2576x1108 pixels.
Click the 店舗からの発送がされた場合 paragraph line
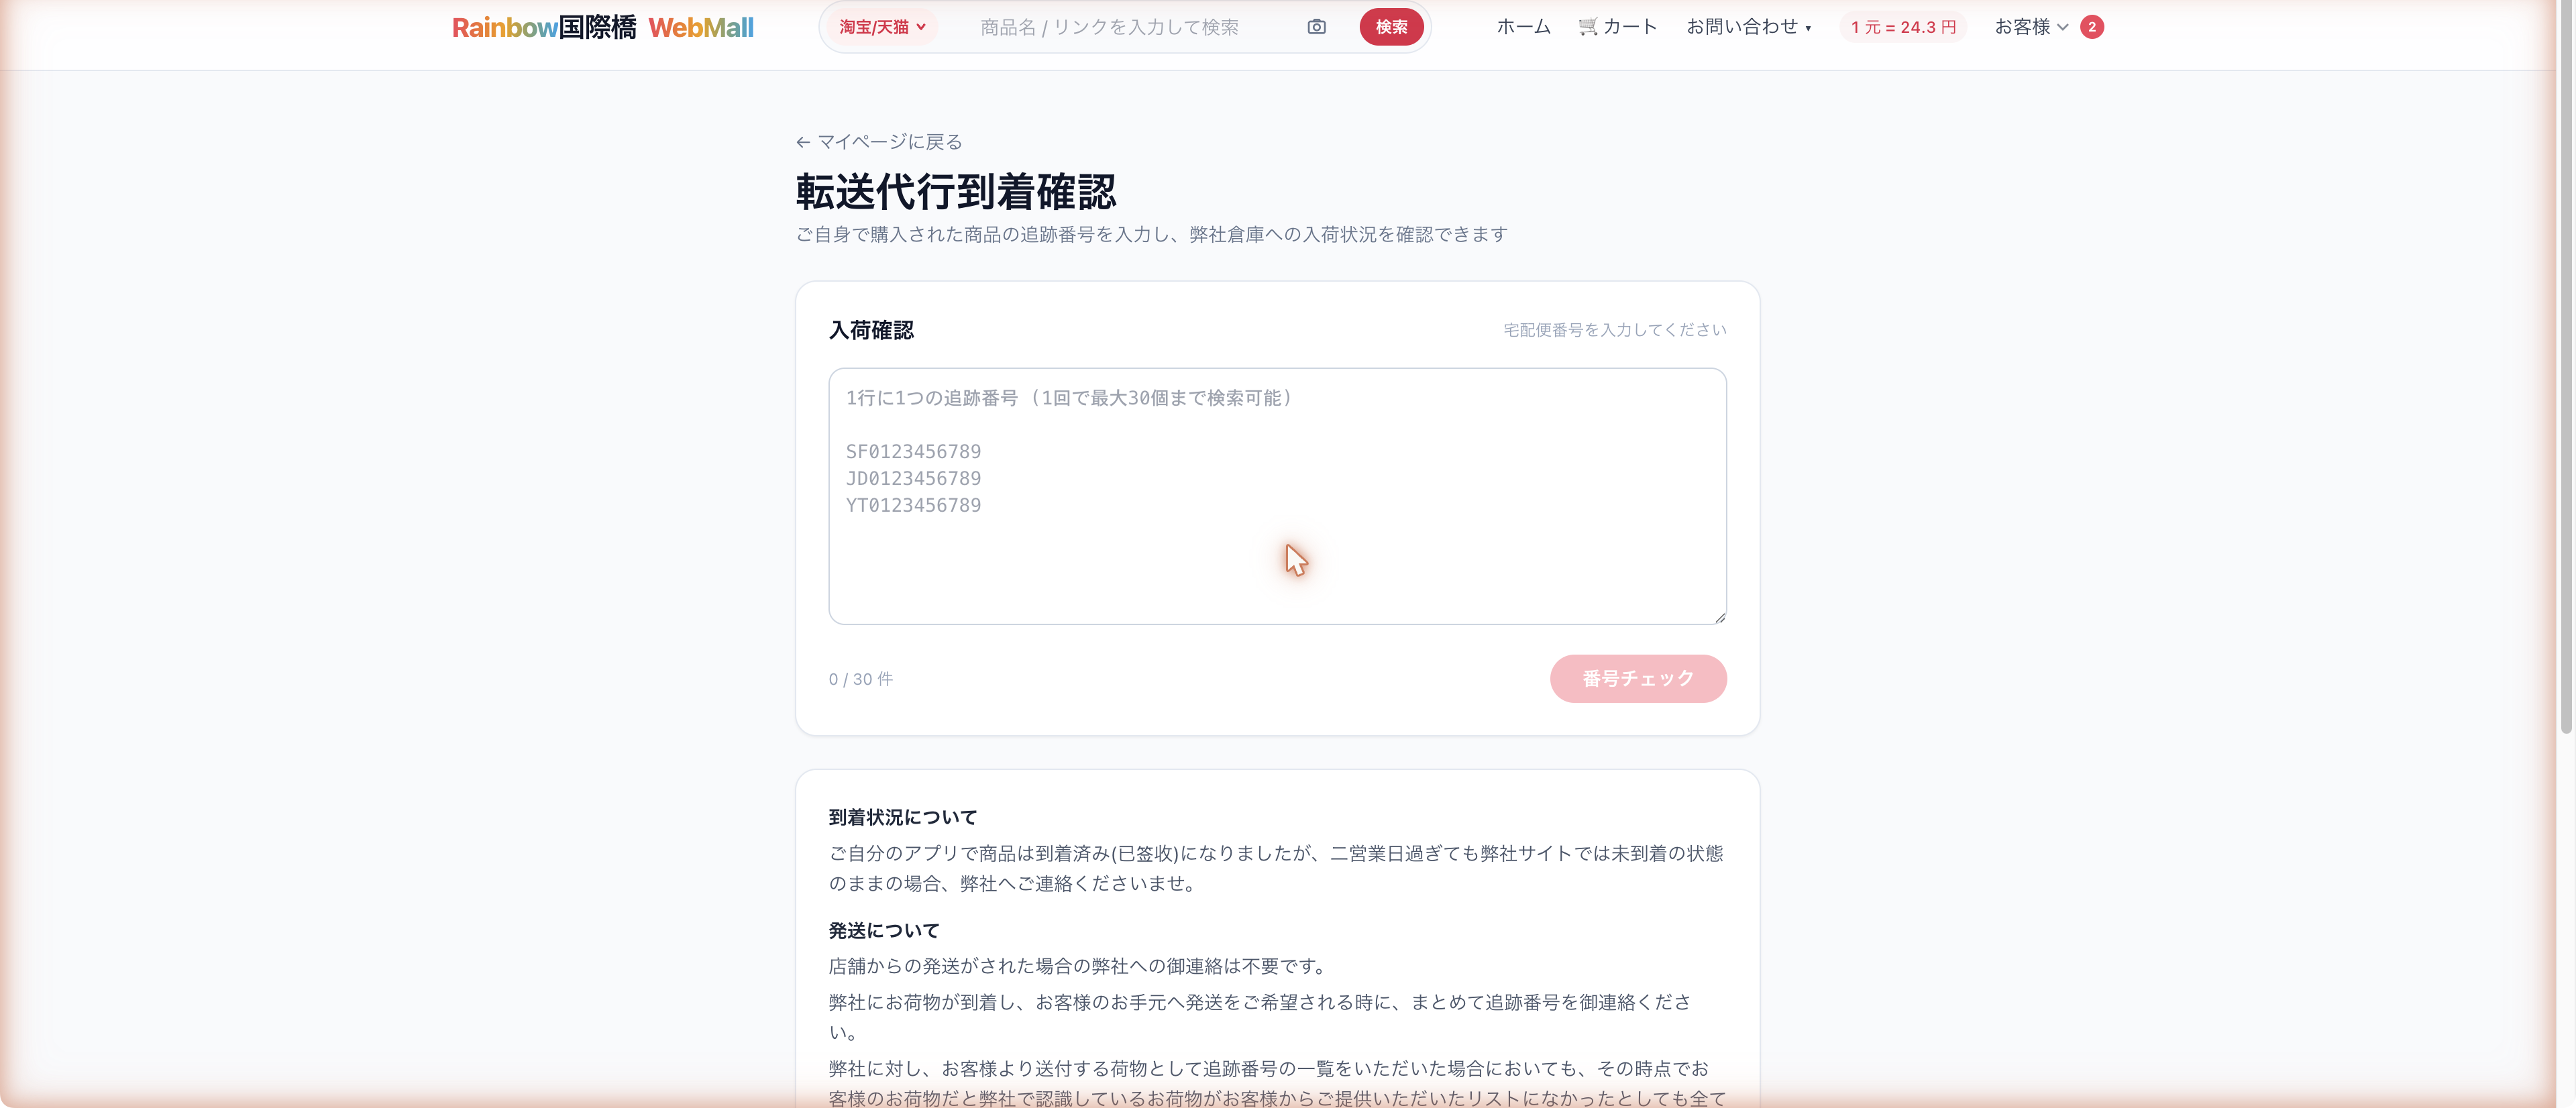pyautogui.click(x=1078, y=966)
